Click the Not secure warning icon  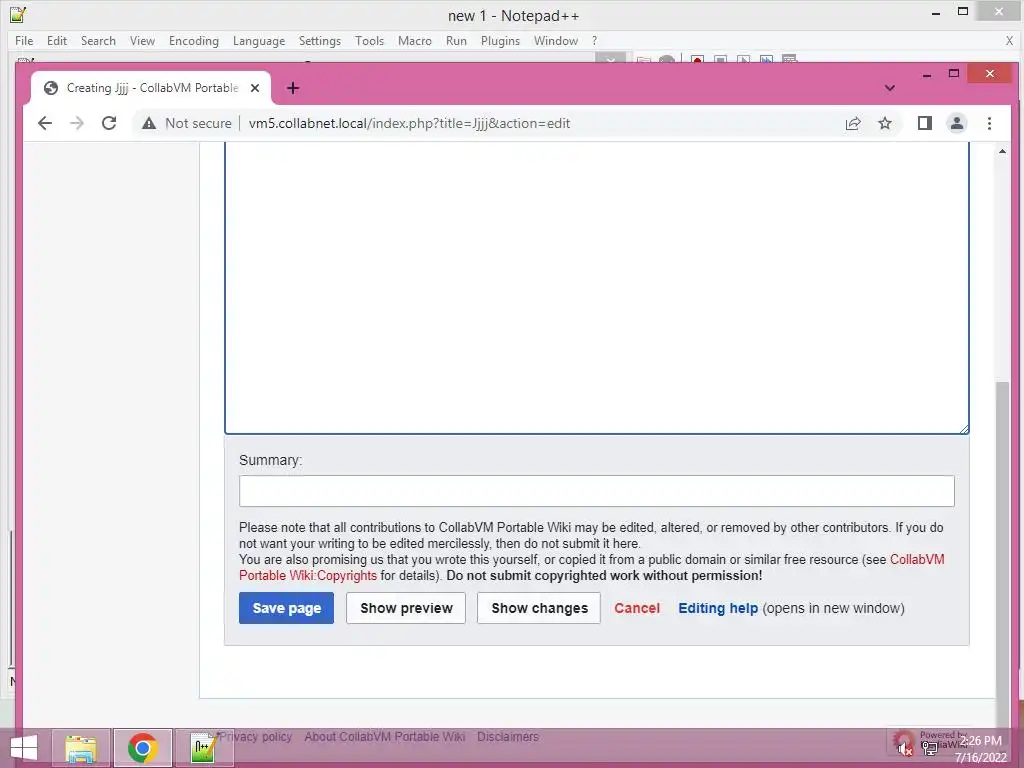tap(149, 123)
